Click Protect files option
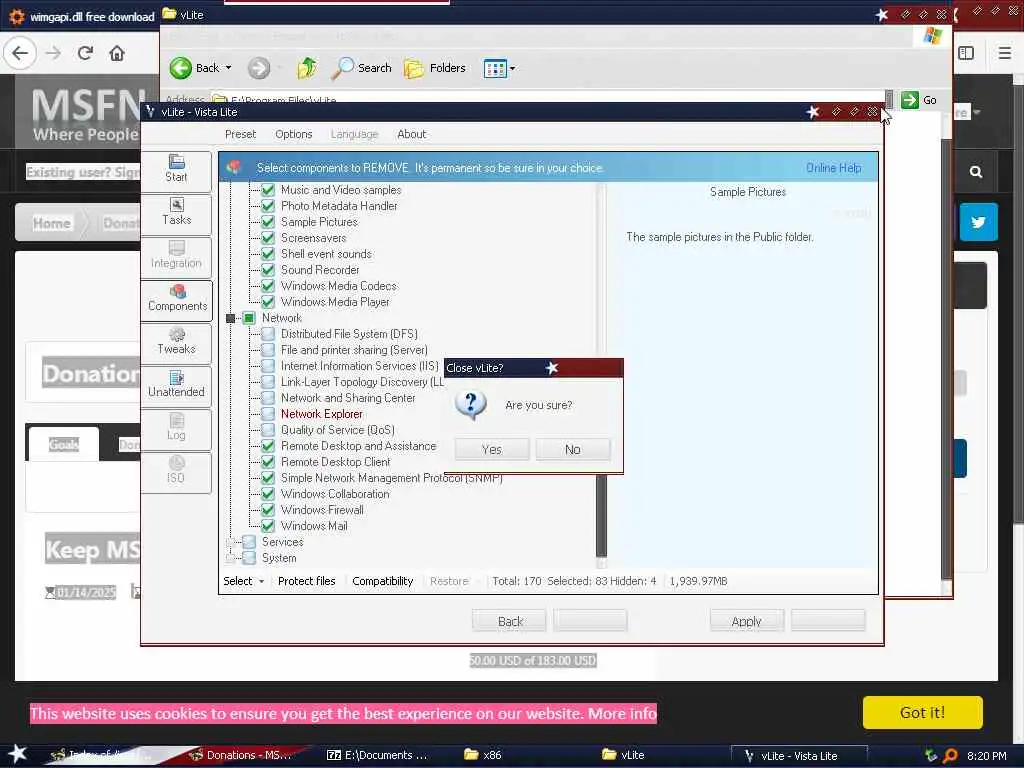Viewport: 1024px width, 768px height. [306, 581]
